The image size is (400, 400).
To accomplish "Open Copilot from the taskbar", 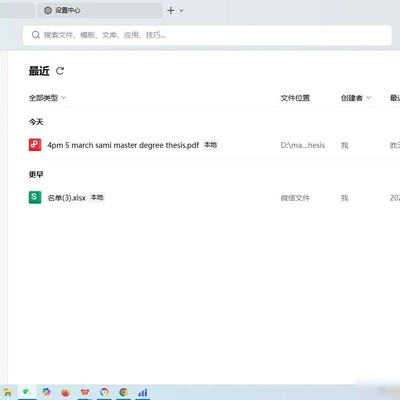I will pos(46,392).
